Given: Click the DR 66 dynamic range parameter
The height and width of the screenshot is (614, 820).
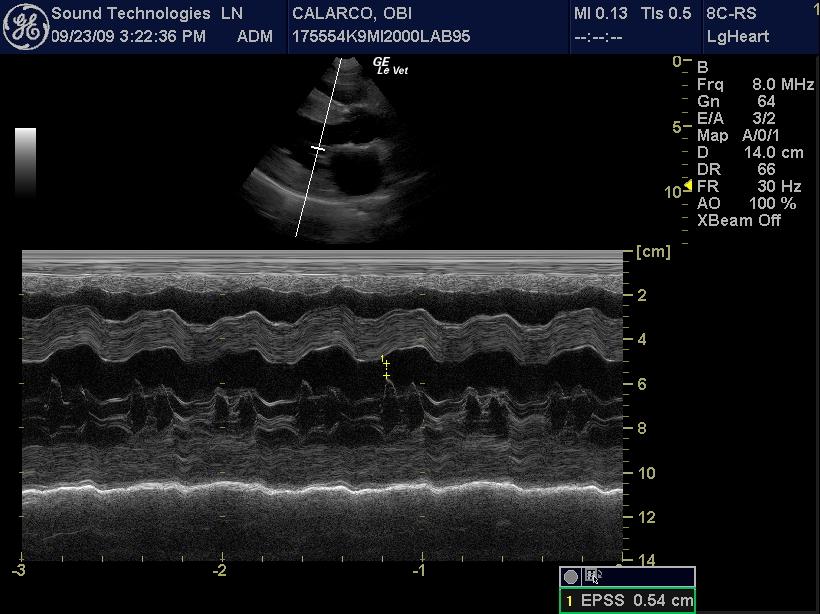Looking at the screenshot, I should tap(737, 170).
